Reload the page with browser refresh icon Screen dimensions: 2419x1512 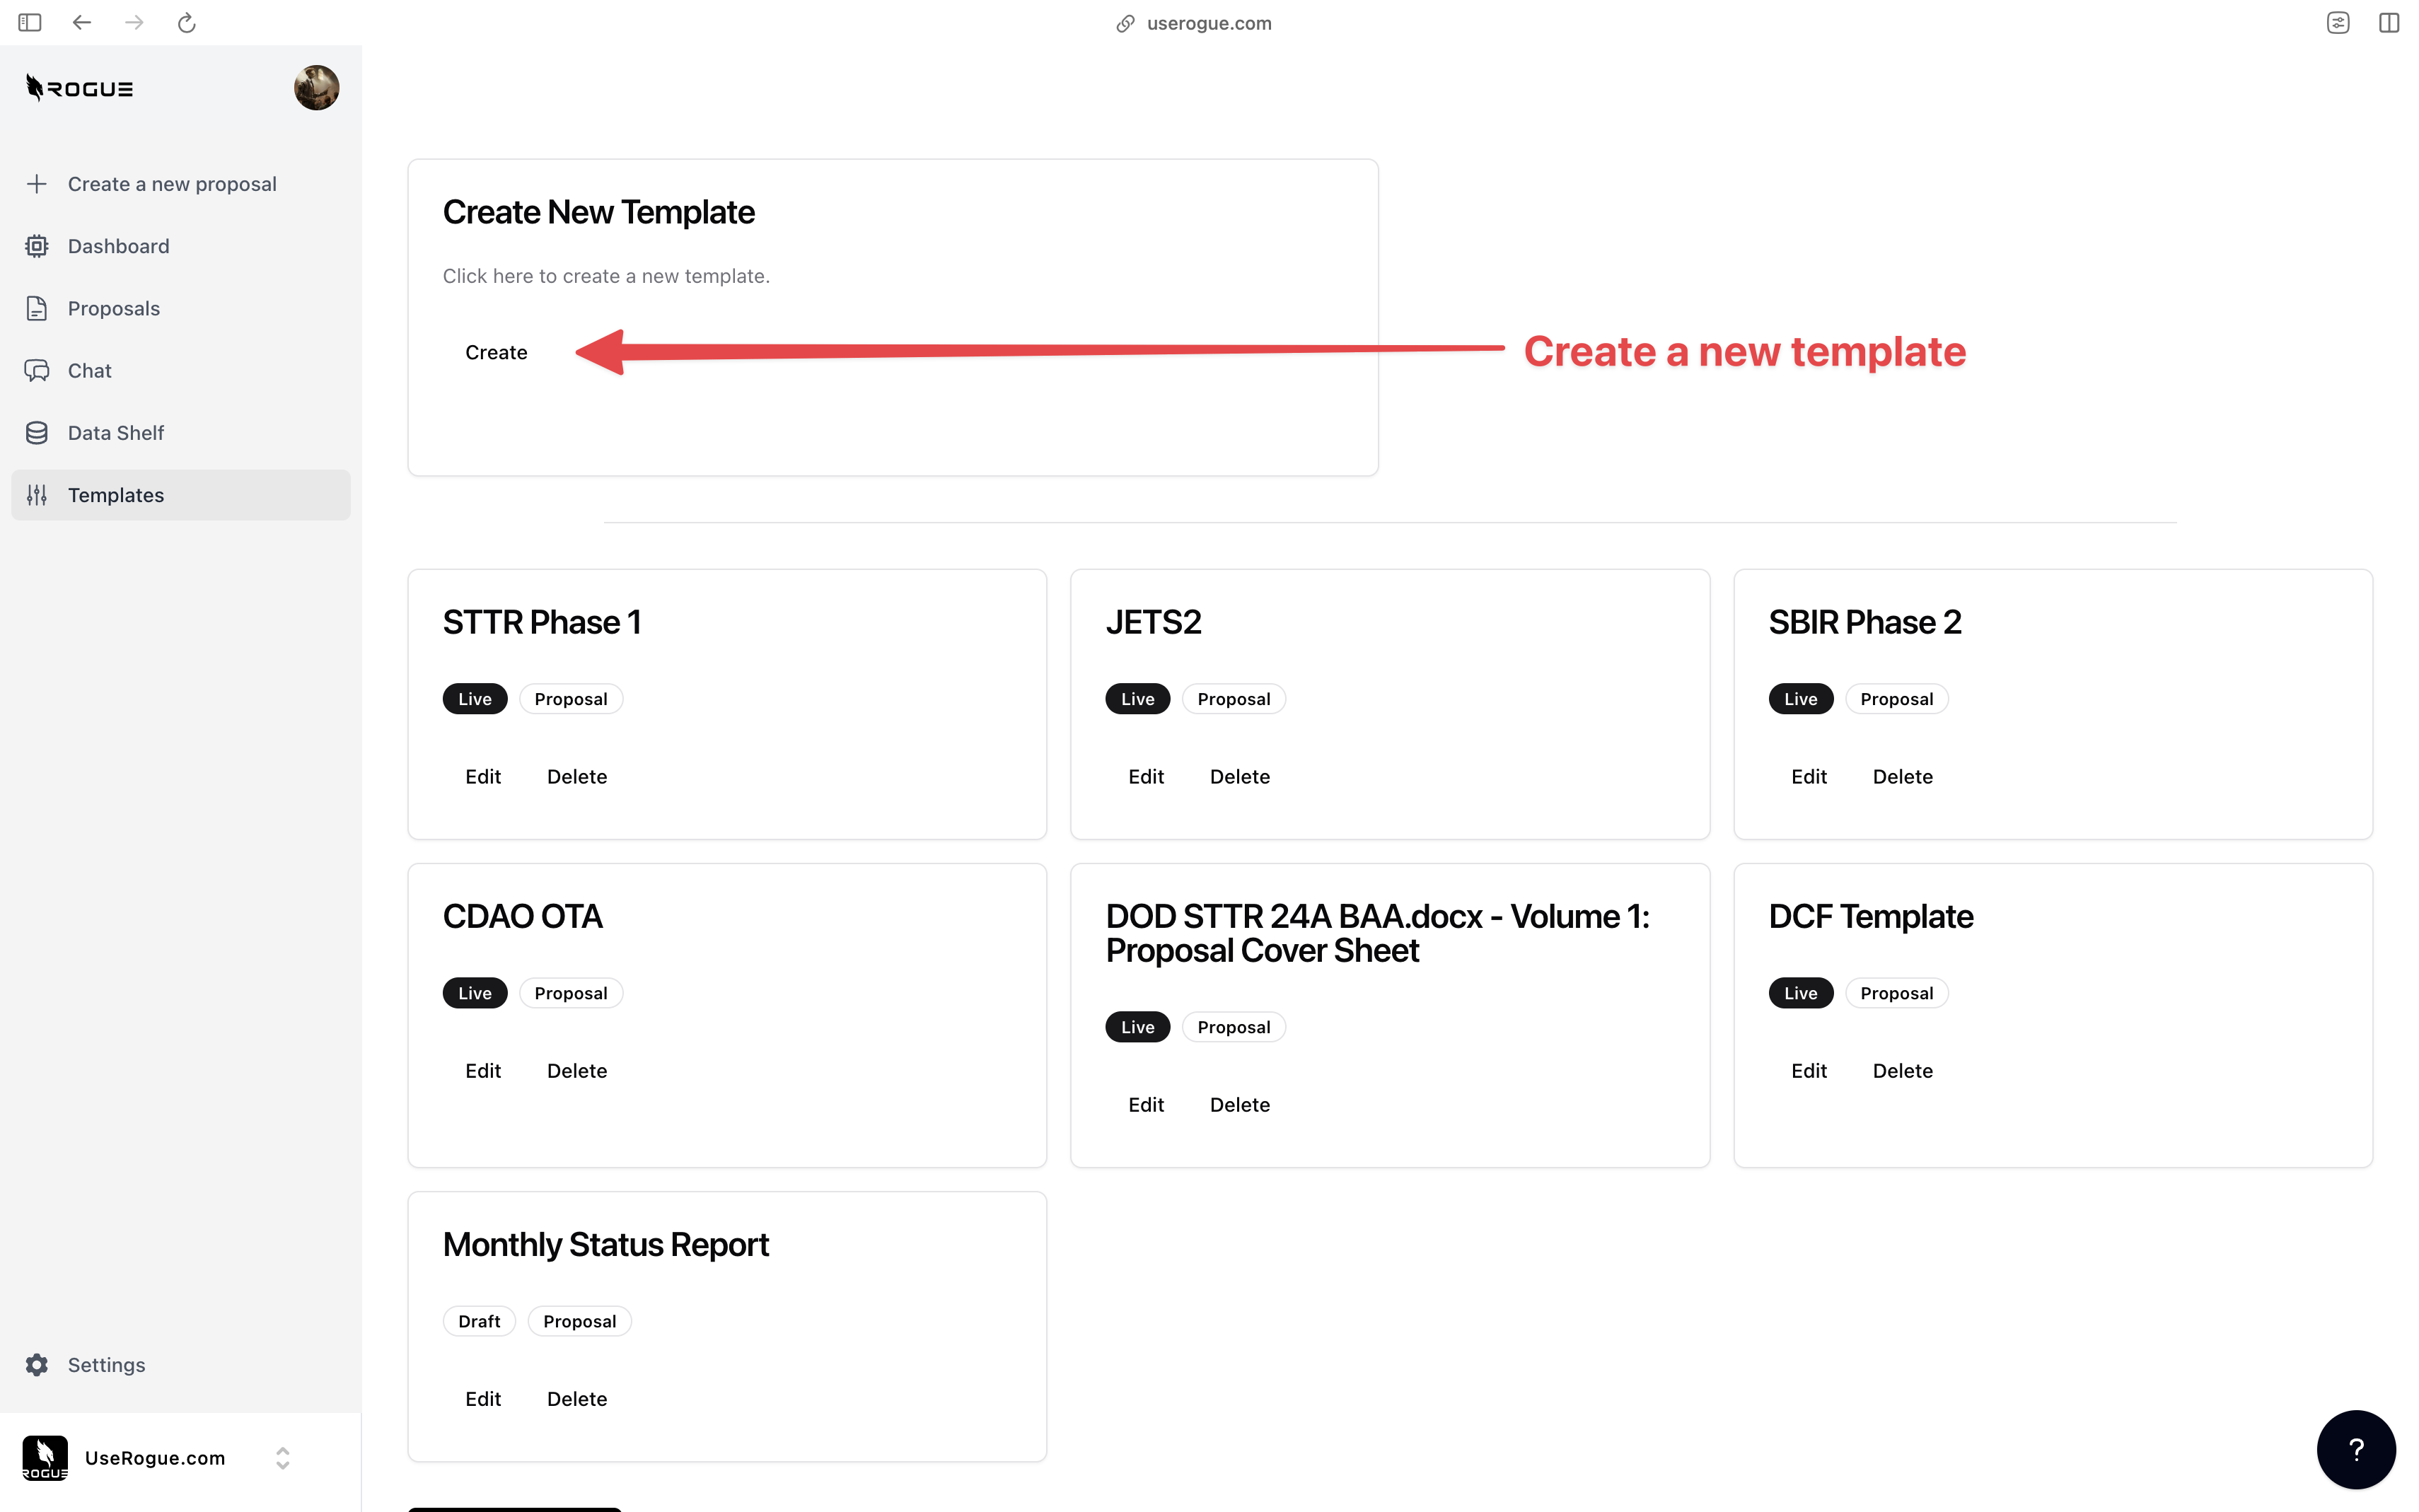point(187,23)
